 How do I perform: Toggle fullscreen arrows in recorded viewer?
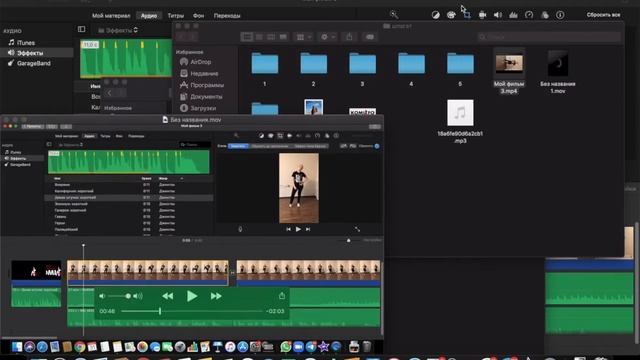pyautogui.click(x=357, y=229)
